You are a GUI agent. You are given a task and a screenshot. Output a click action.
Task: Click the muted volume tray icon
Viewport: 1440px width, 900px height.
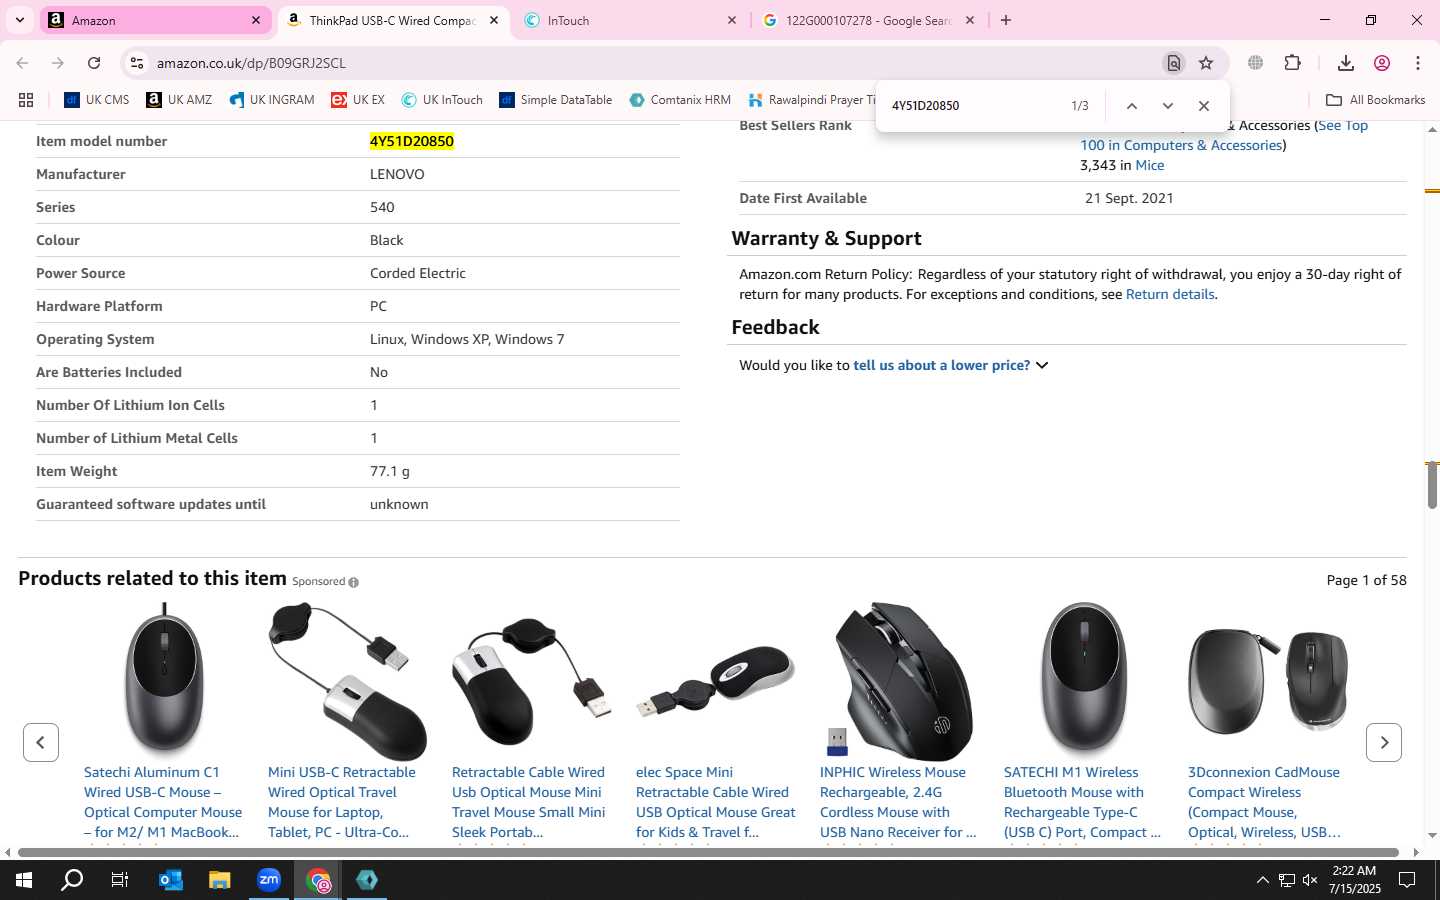click(1310, 880)
